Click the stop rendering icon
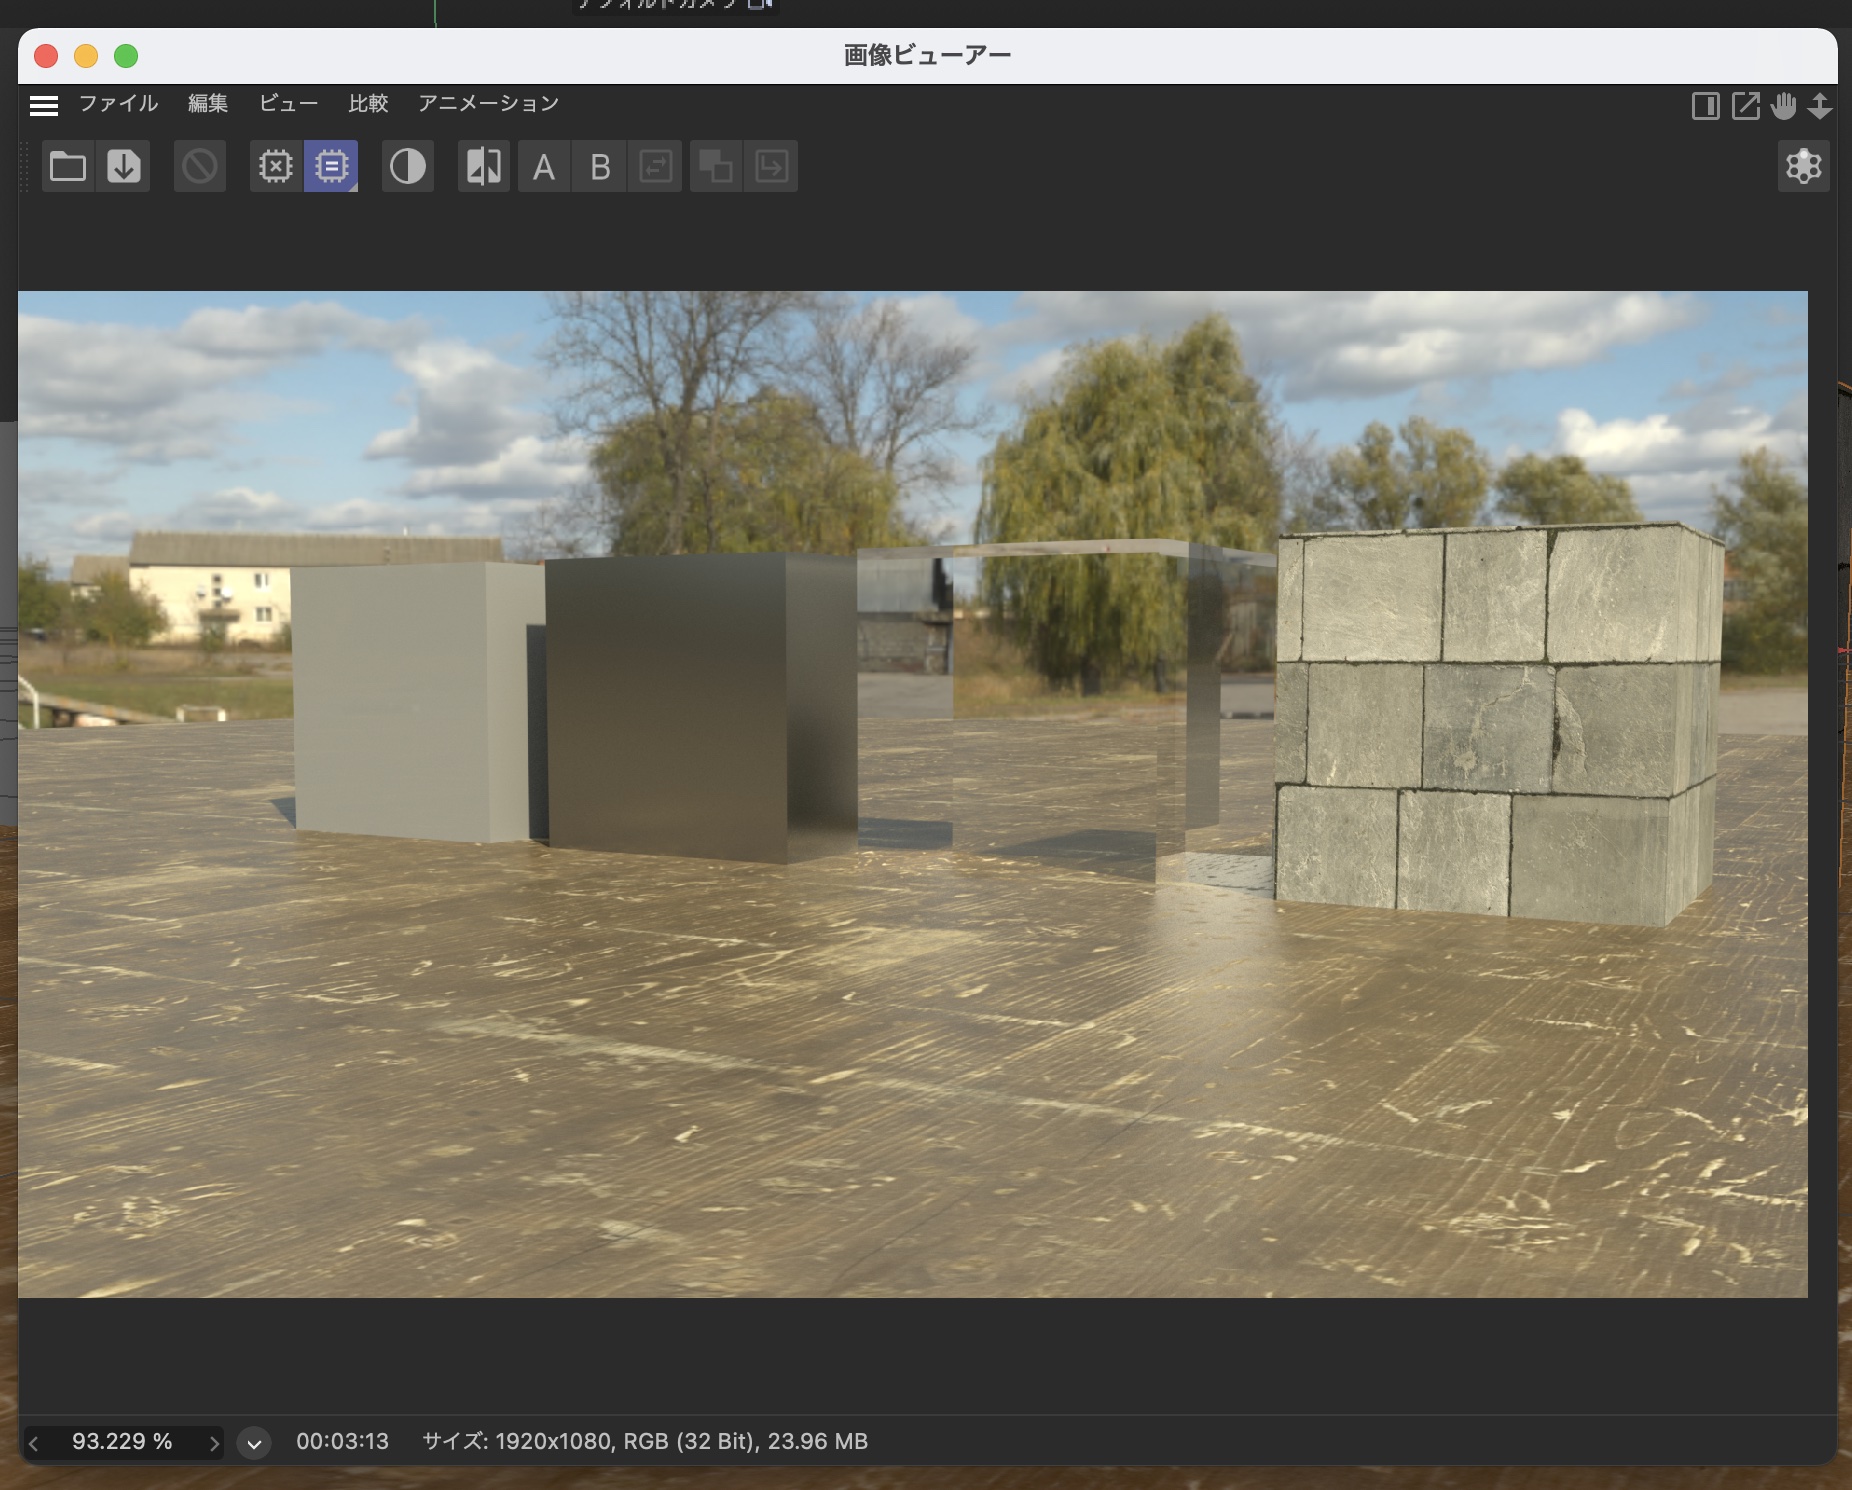The height and width of the screenshot is (1490, 1852). (x=199, y=166)
